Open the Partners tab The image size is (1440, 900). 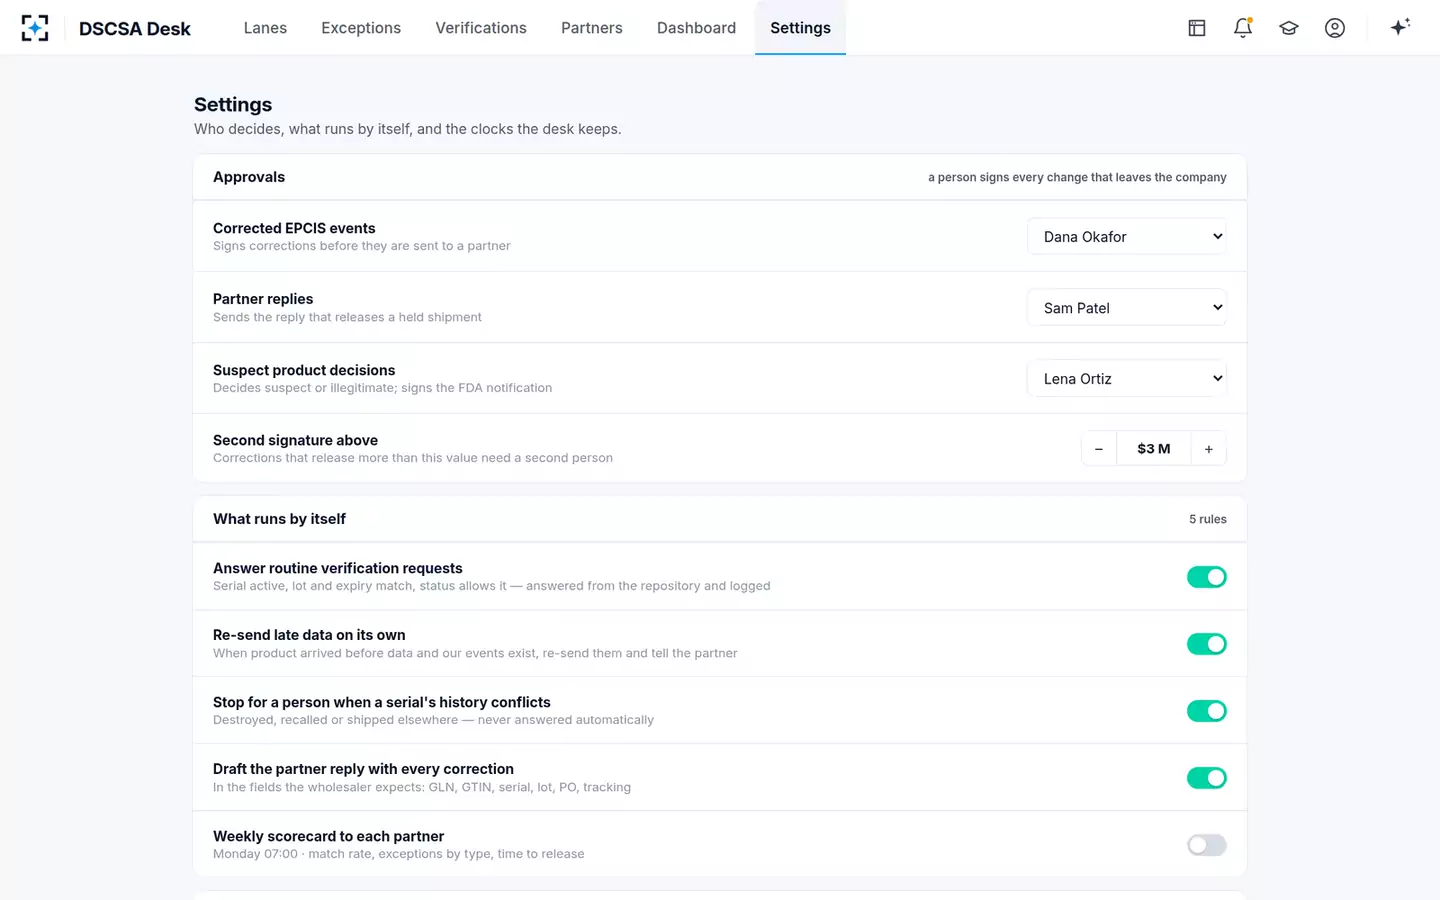click(592, 28)
